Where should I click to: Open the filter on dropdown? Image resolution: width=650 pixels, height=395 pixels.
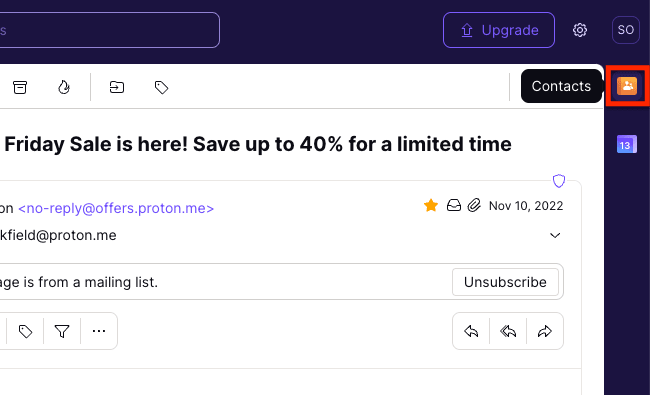pyautogui.click(x=62, y=331)
